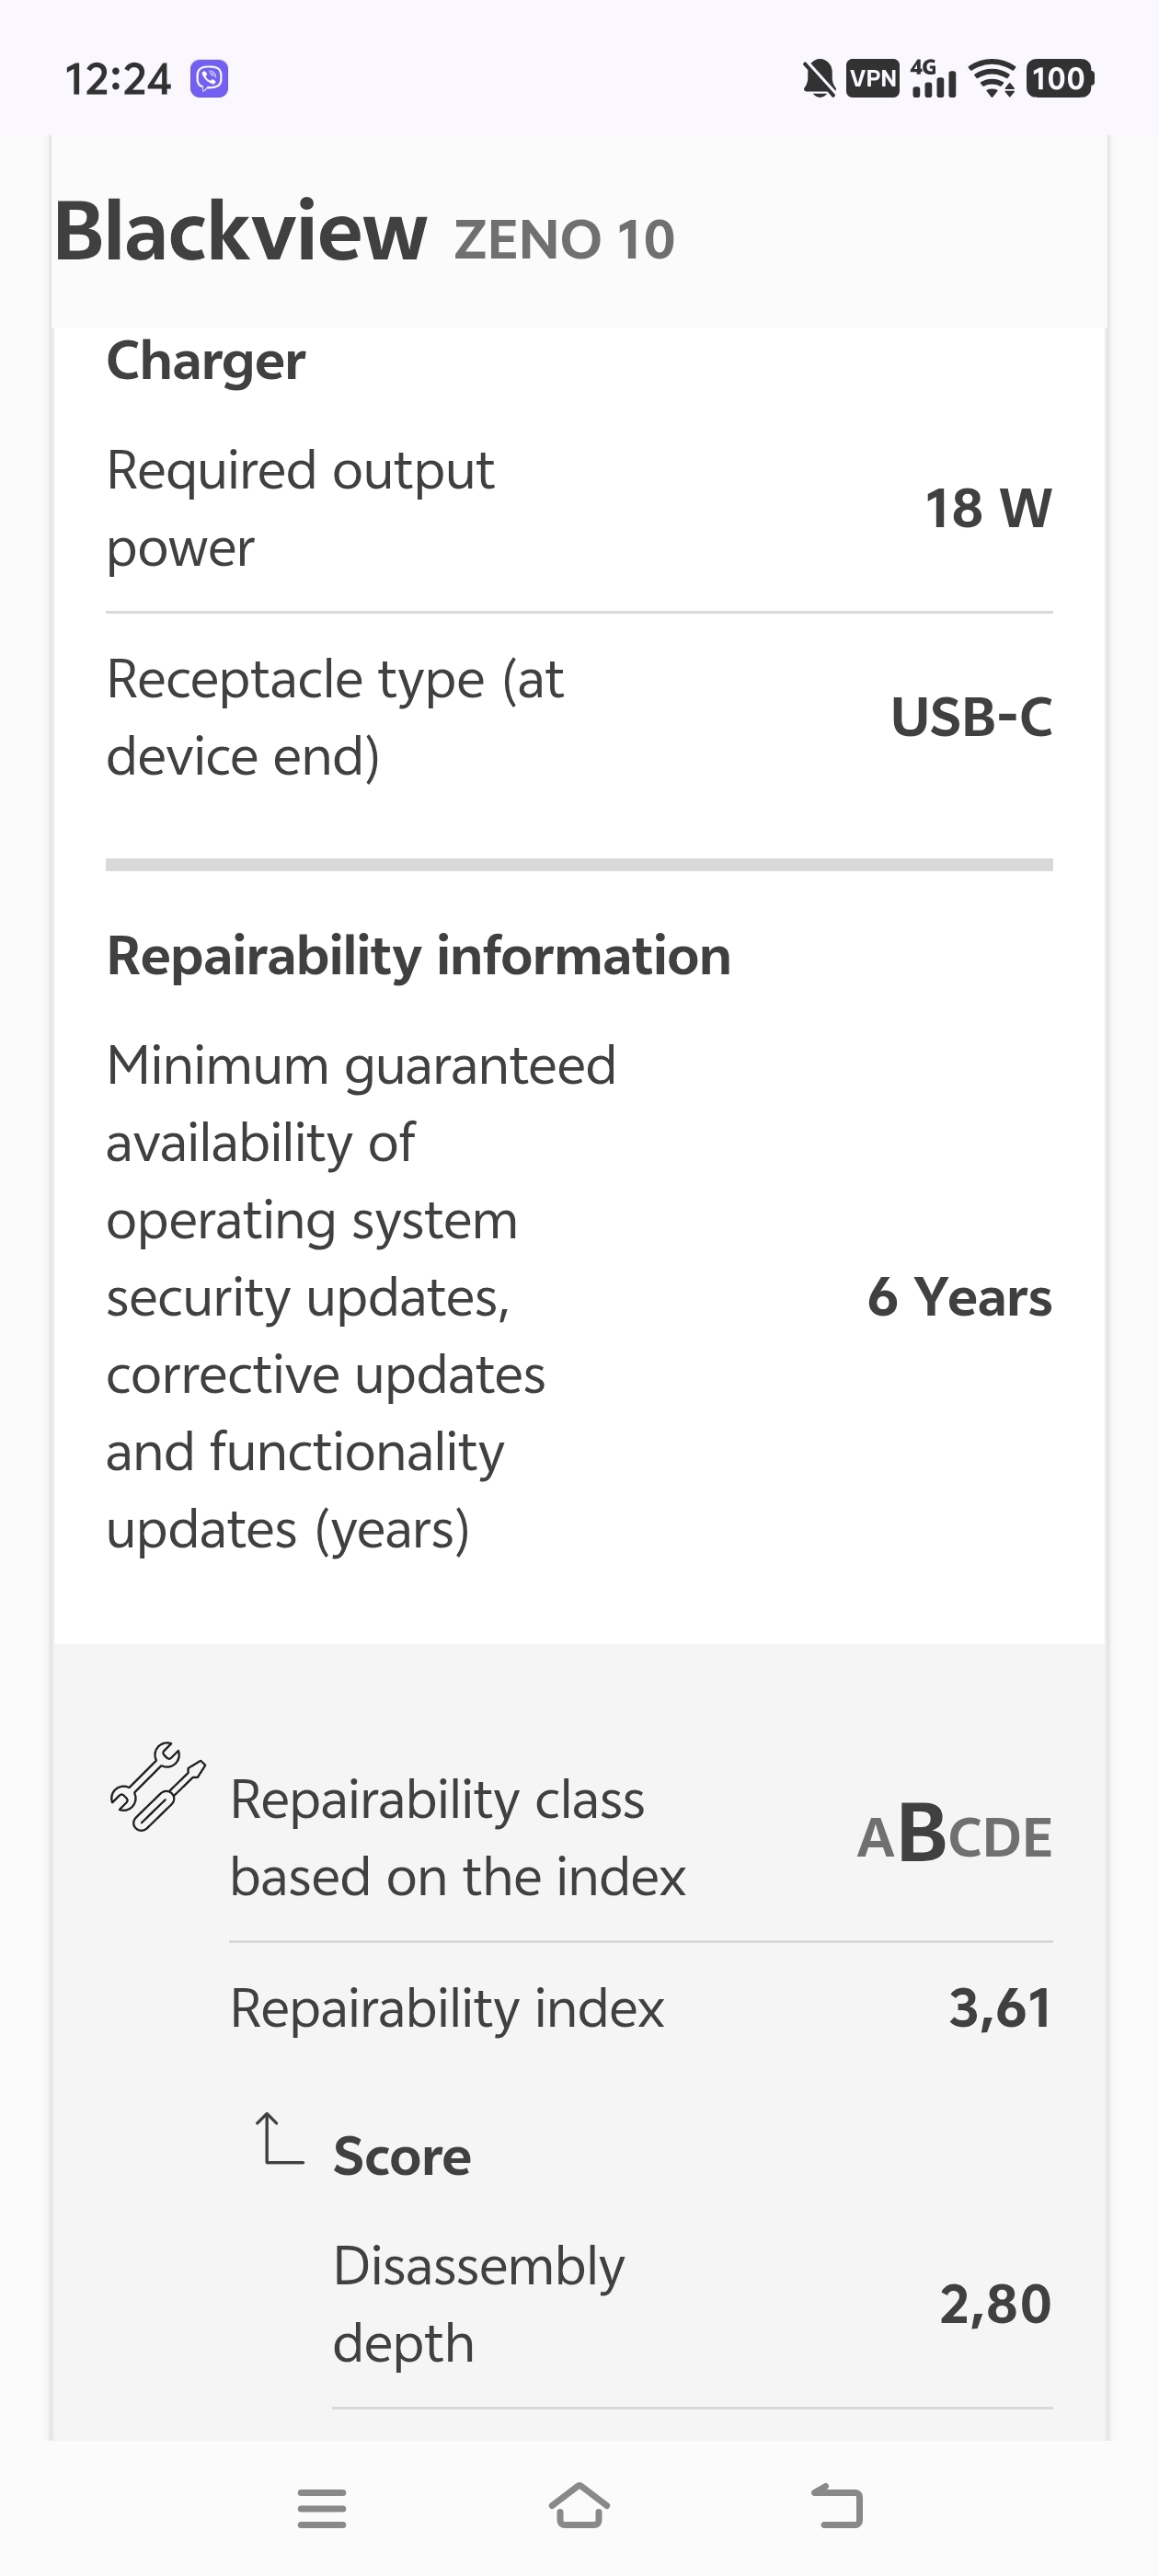
Task: Tap the Disassembly depth score 2,80
Action: tap(995, 2304)
